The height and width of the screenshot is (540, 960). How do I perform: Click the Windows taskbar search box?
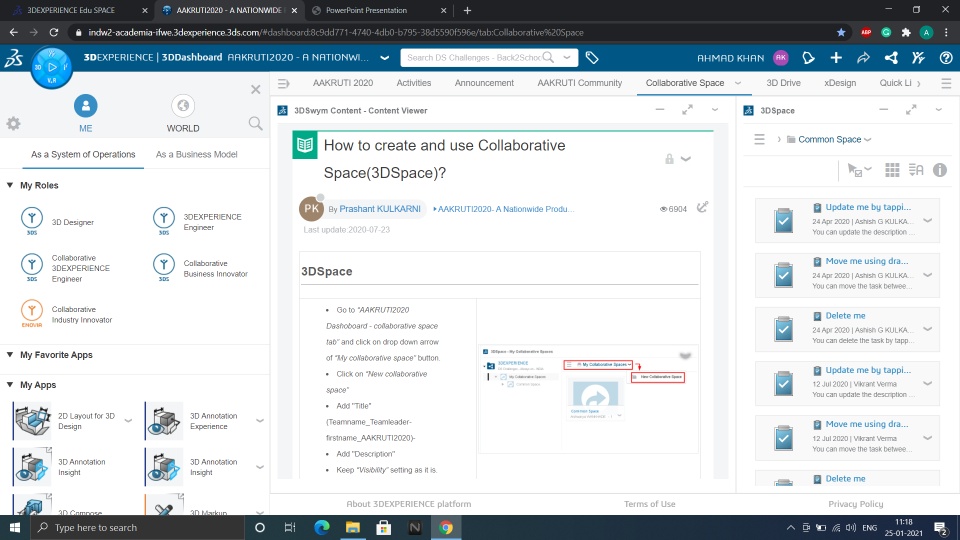tap(138, 527)
